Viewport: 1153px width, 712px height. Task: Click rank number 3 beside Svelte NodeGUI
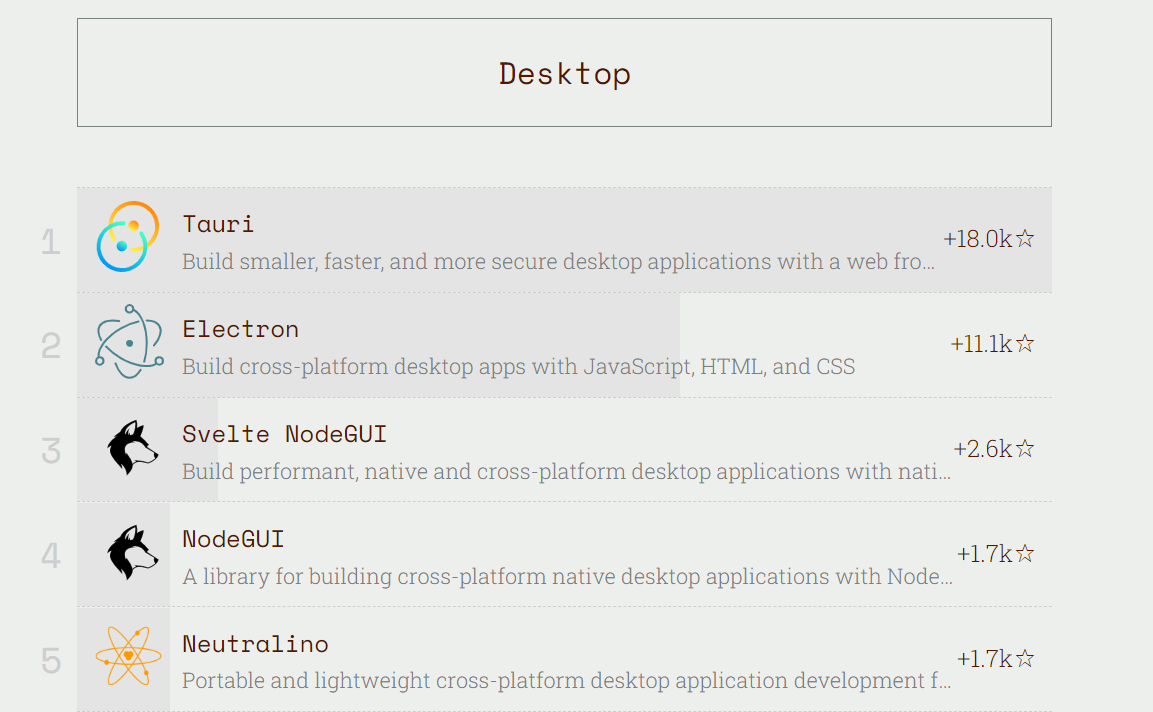(50, 450)
